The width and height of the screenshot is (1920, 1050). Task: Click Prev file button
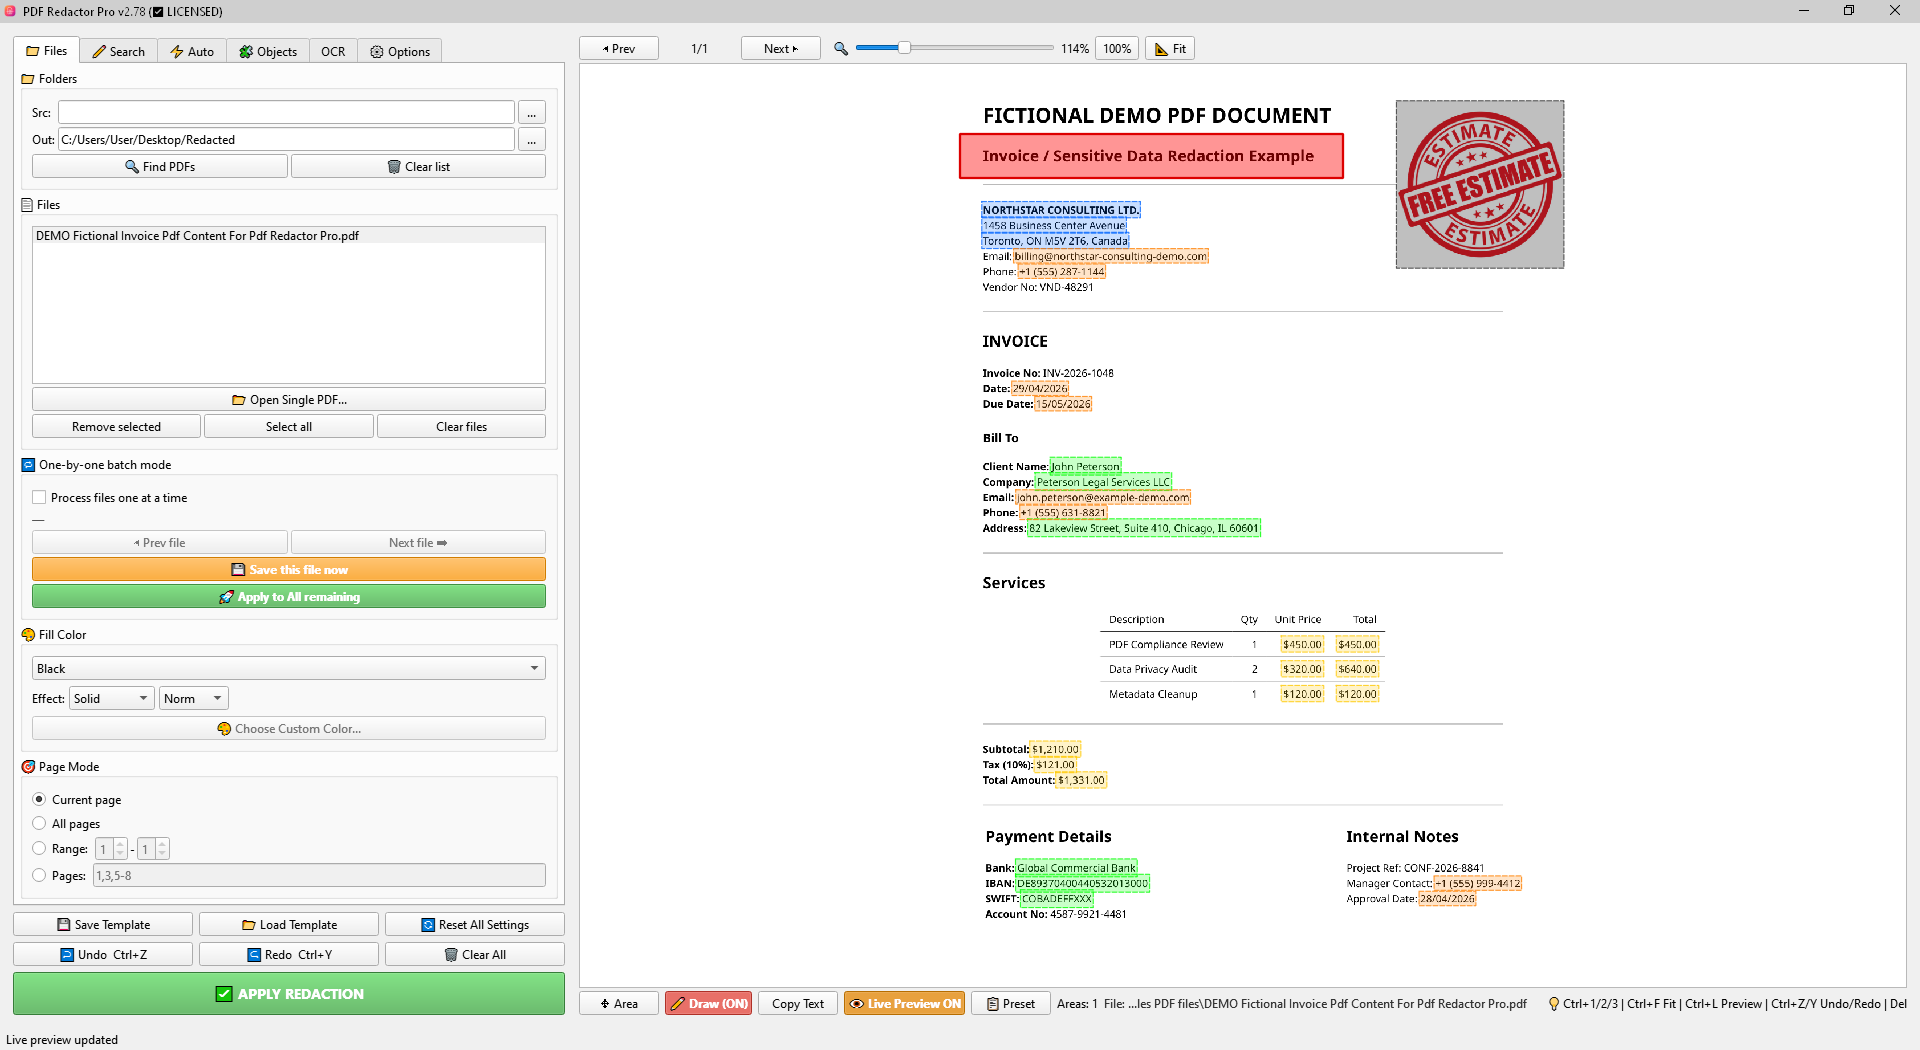[x=160, y=542]
